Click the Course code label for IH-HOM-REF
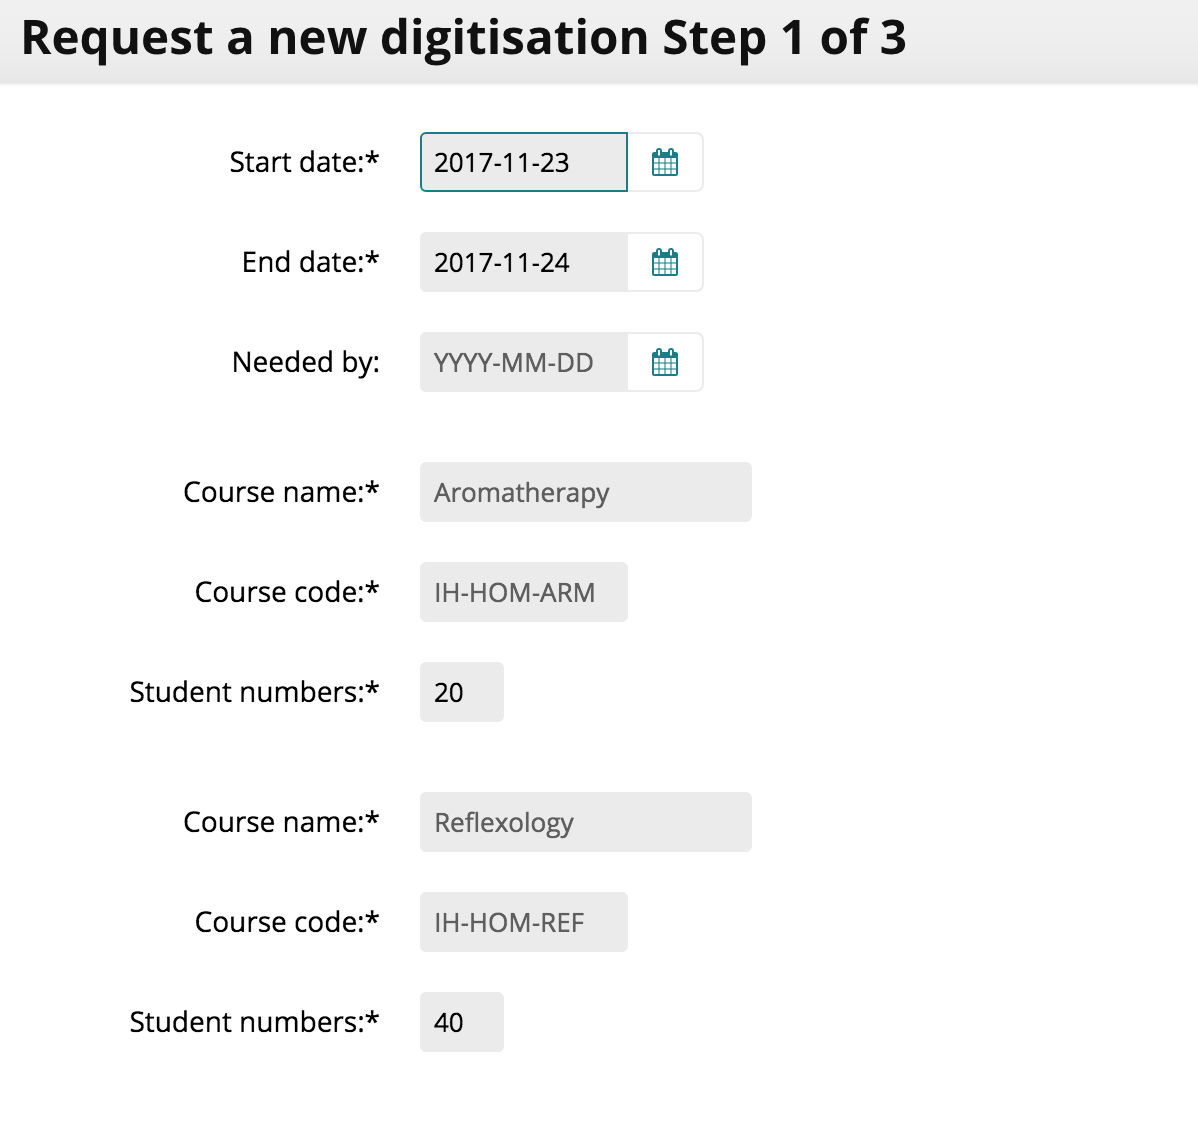1198x1138 pixels. click(287, 922)
